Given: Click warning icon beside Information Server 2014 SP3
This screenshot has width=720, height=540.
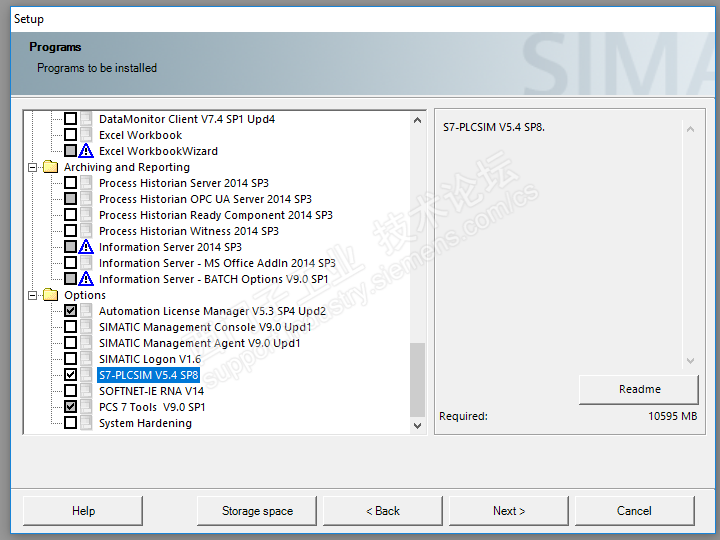Looking at the screenshot, I should (86, 247).
